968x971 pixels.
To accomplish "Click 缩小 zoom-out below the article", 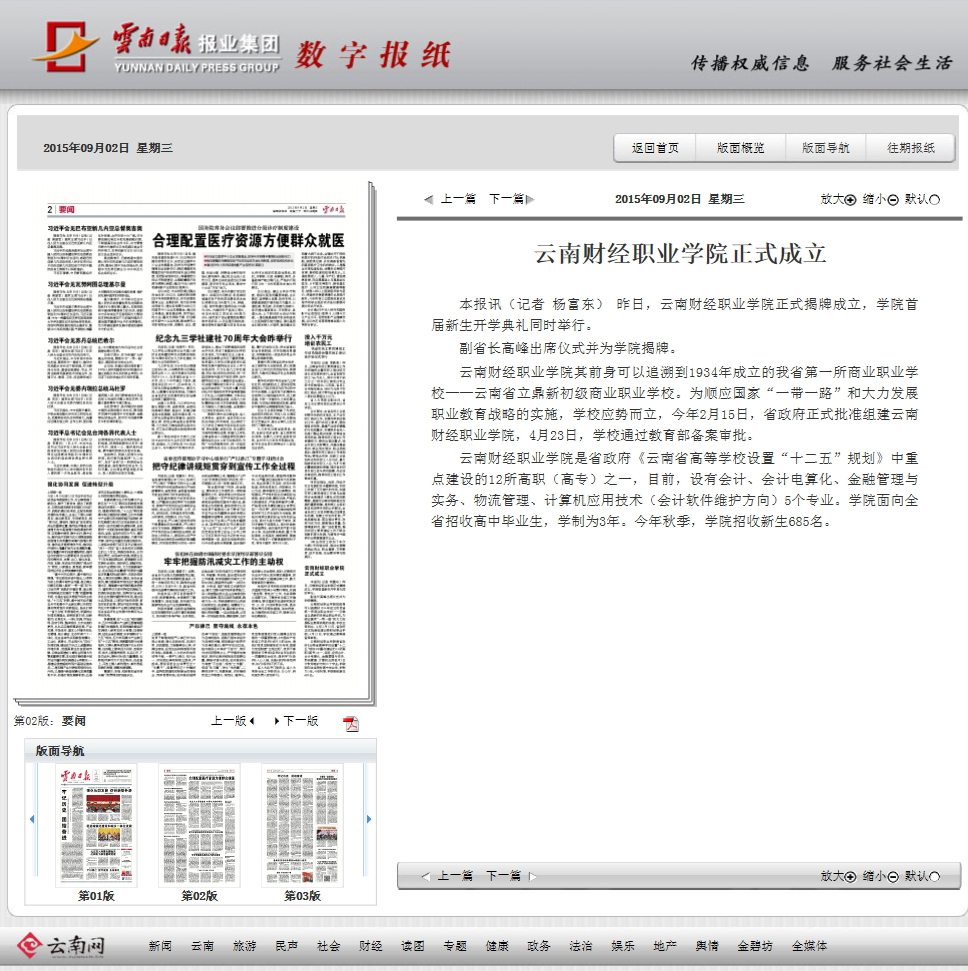I will coord(880,876).
